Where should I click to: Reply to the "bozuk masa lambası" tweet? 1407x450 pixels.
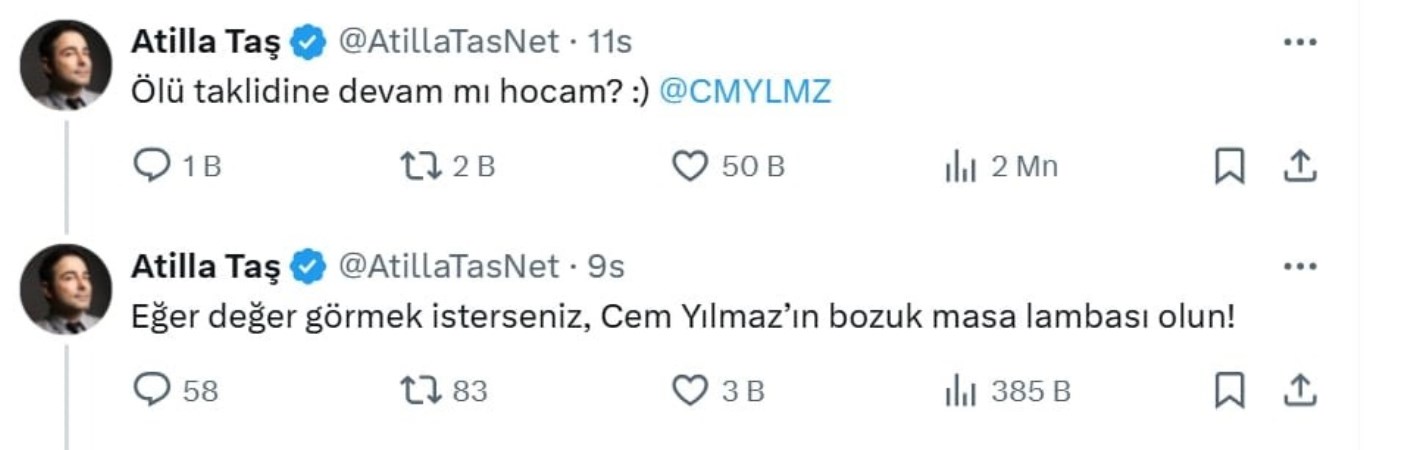(152, 391)
